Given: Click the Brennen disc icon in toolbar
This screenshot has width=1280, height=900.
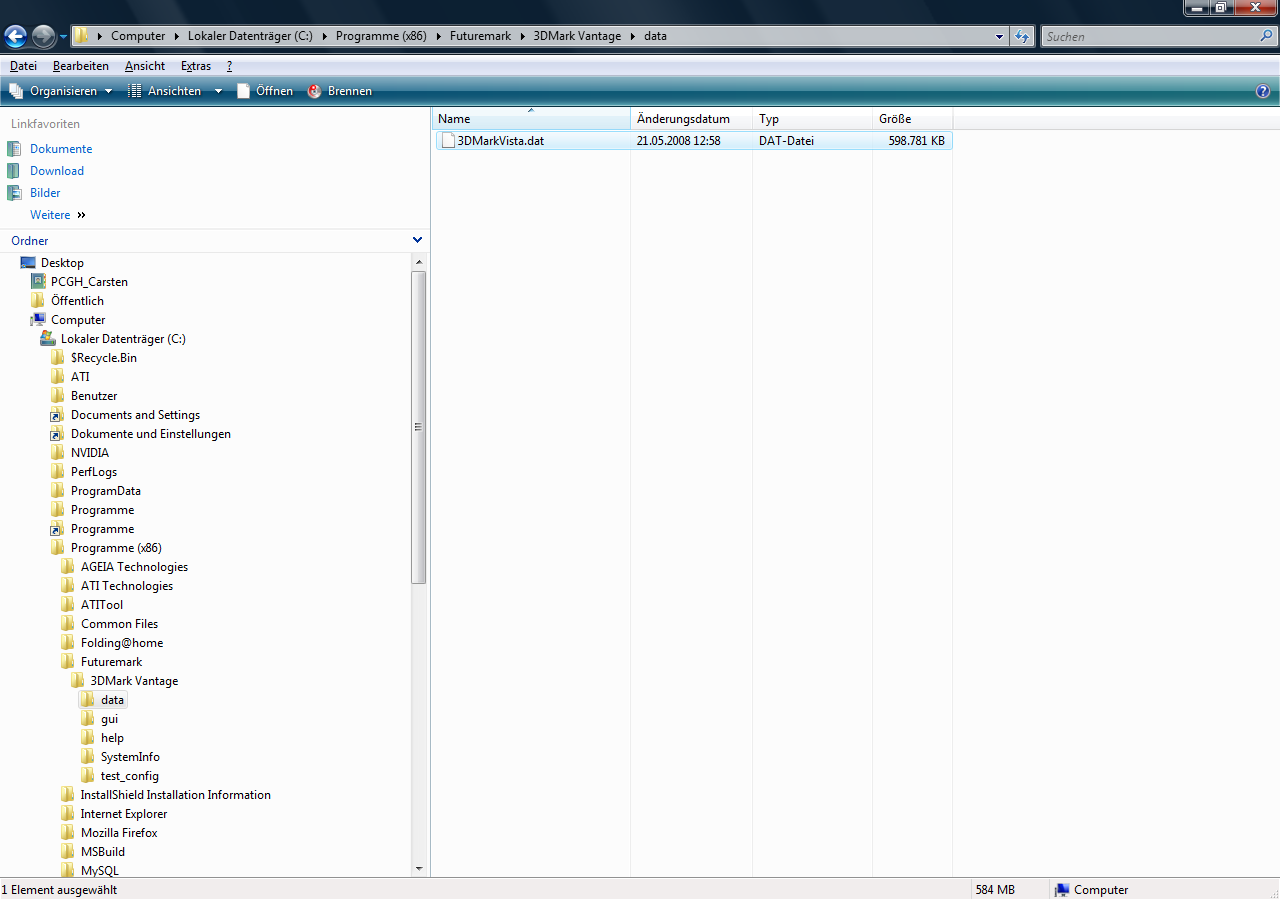Looking at the screenshot, I should pyautogui.click(x=315, y=91).
